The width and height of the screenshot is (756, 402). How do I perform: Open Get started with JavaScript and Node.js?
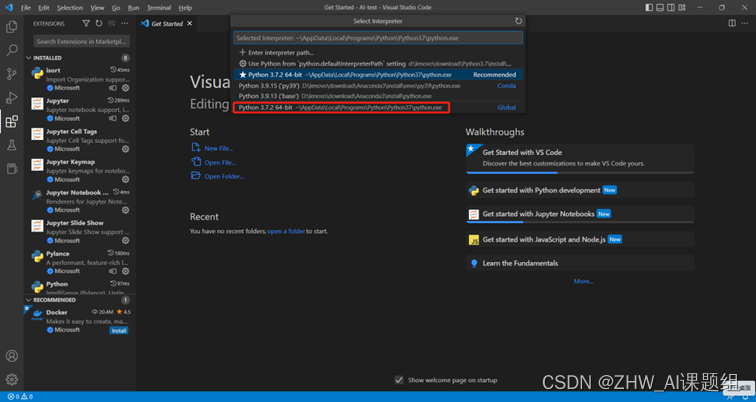[x=580, y=240]
